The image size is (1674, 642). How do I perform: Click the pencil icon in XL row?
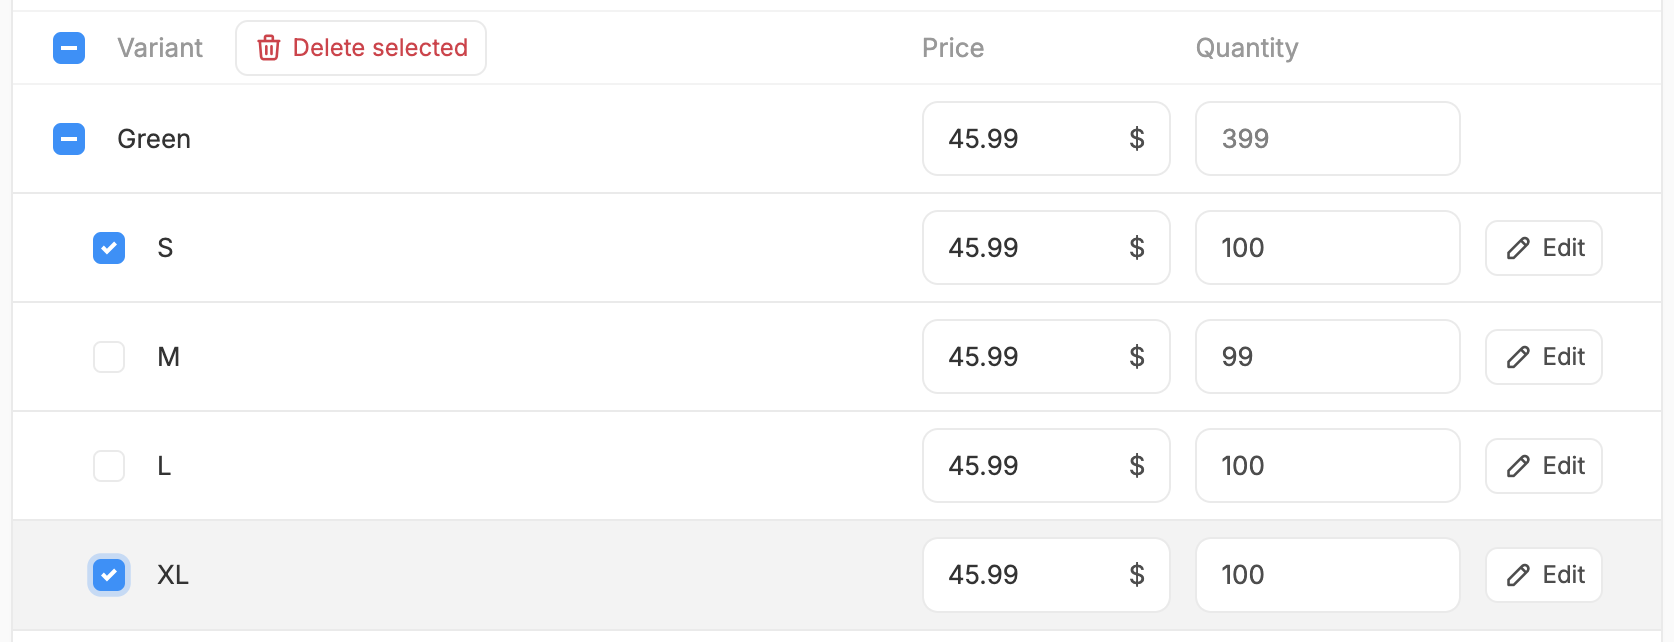coord(1518,575)
